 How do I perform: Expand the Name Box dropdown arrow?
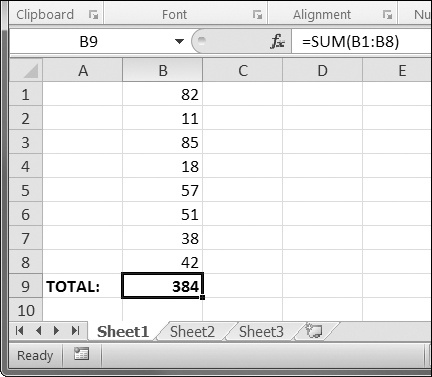tap(179, 42)
